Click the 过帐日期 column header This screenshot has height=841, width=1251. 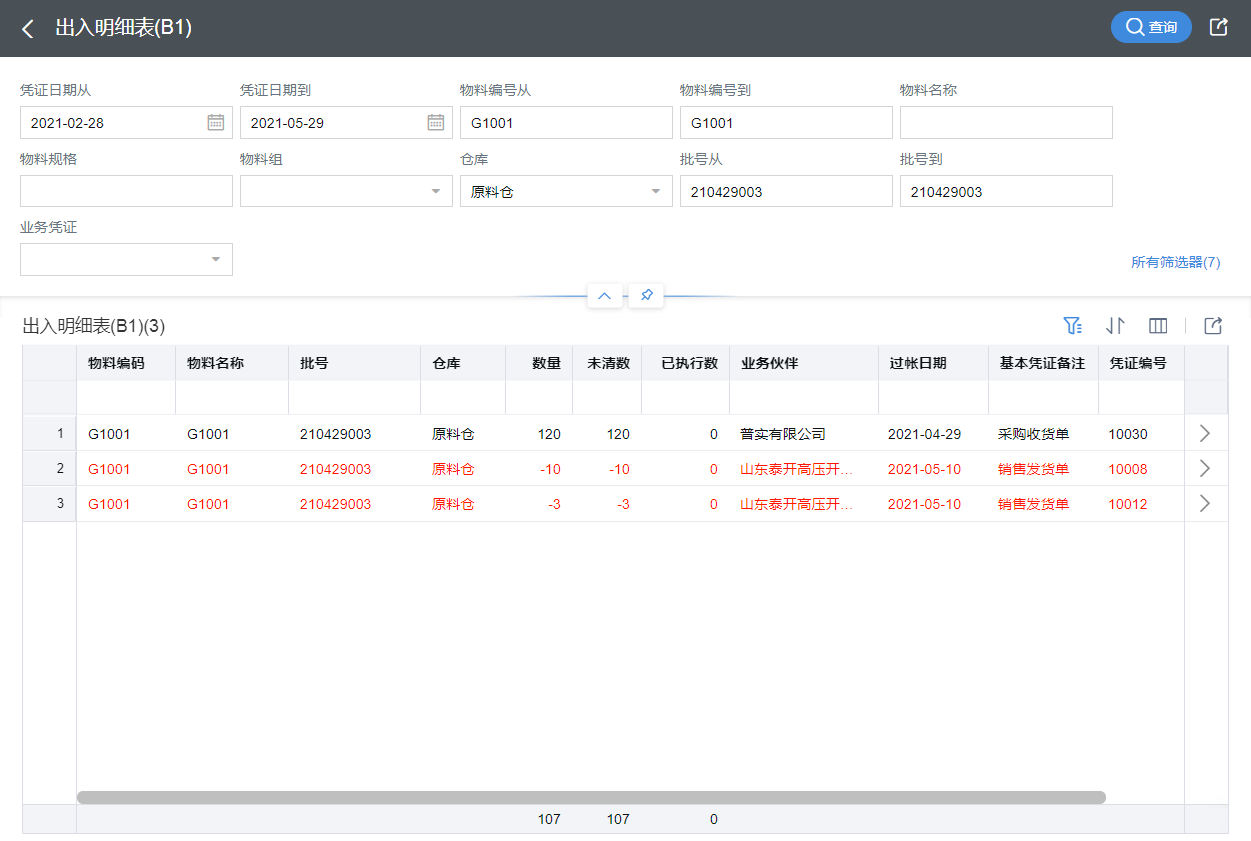point(934,363)
